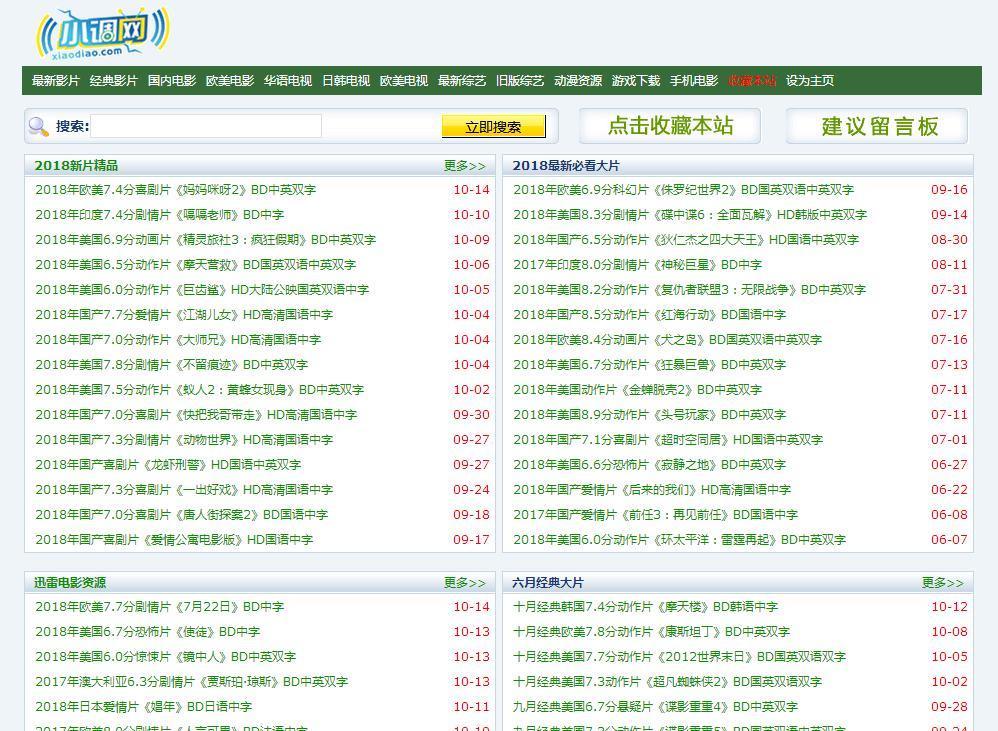Click the magnifier icon beside the search box
Viewport: 998px width, 731px height.
click(39, 126)
